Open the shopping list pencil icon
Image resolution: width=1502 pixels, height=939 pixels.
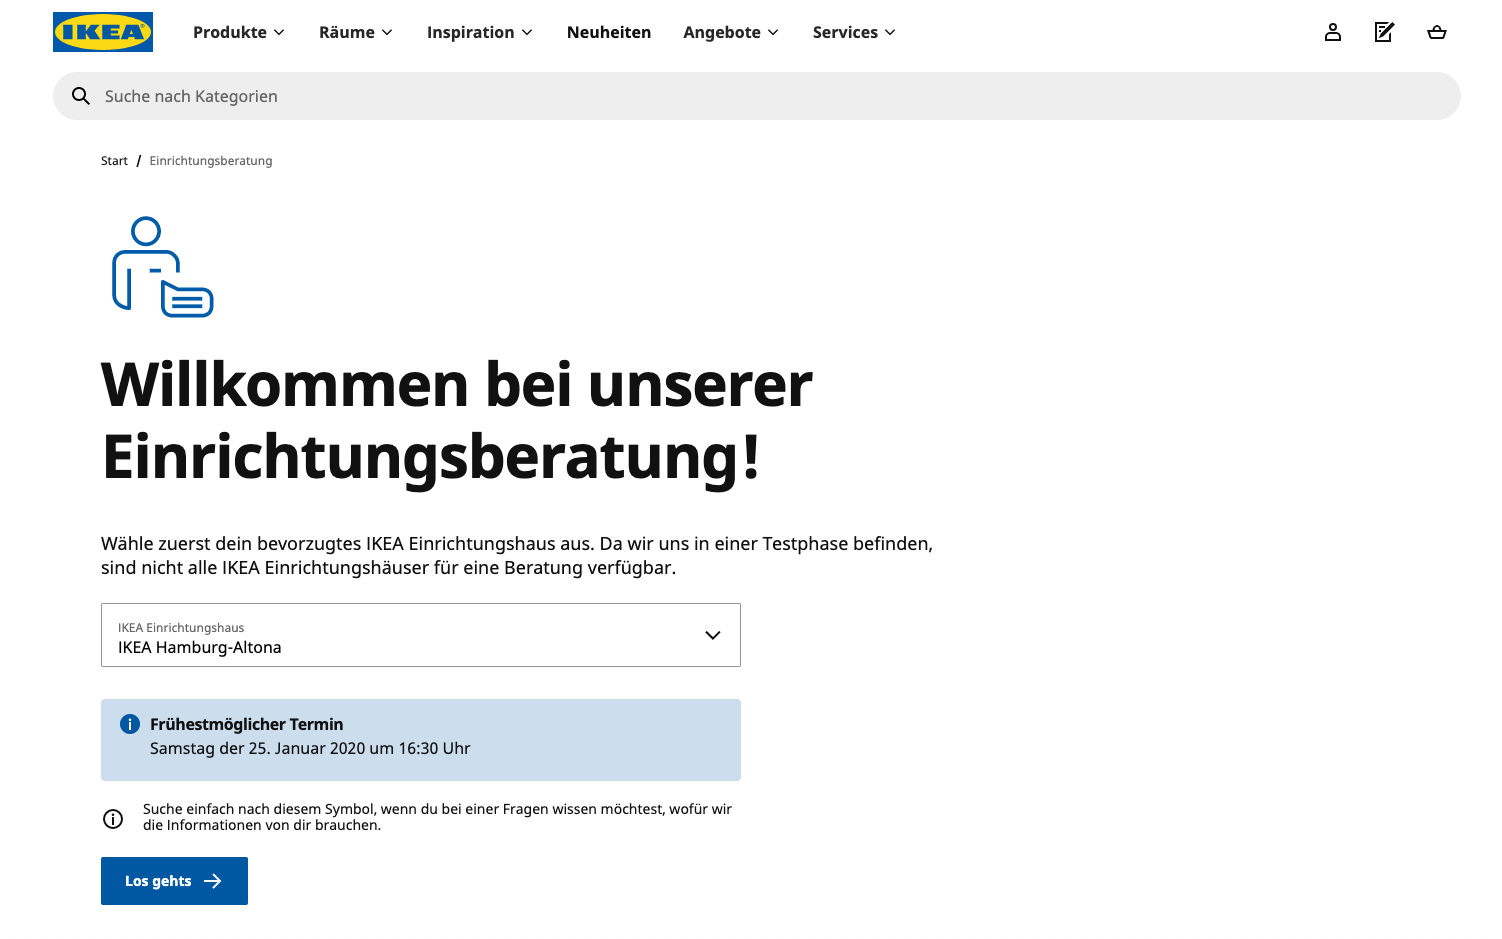point(1384,32)
